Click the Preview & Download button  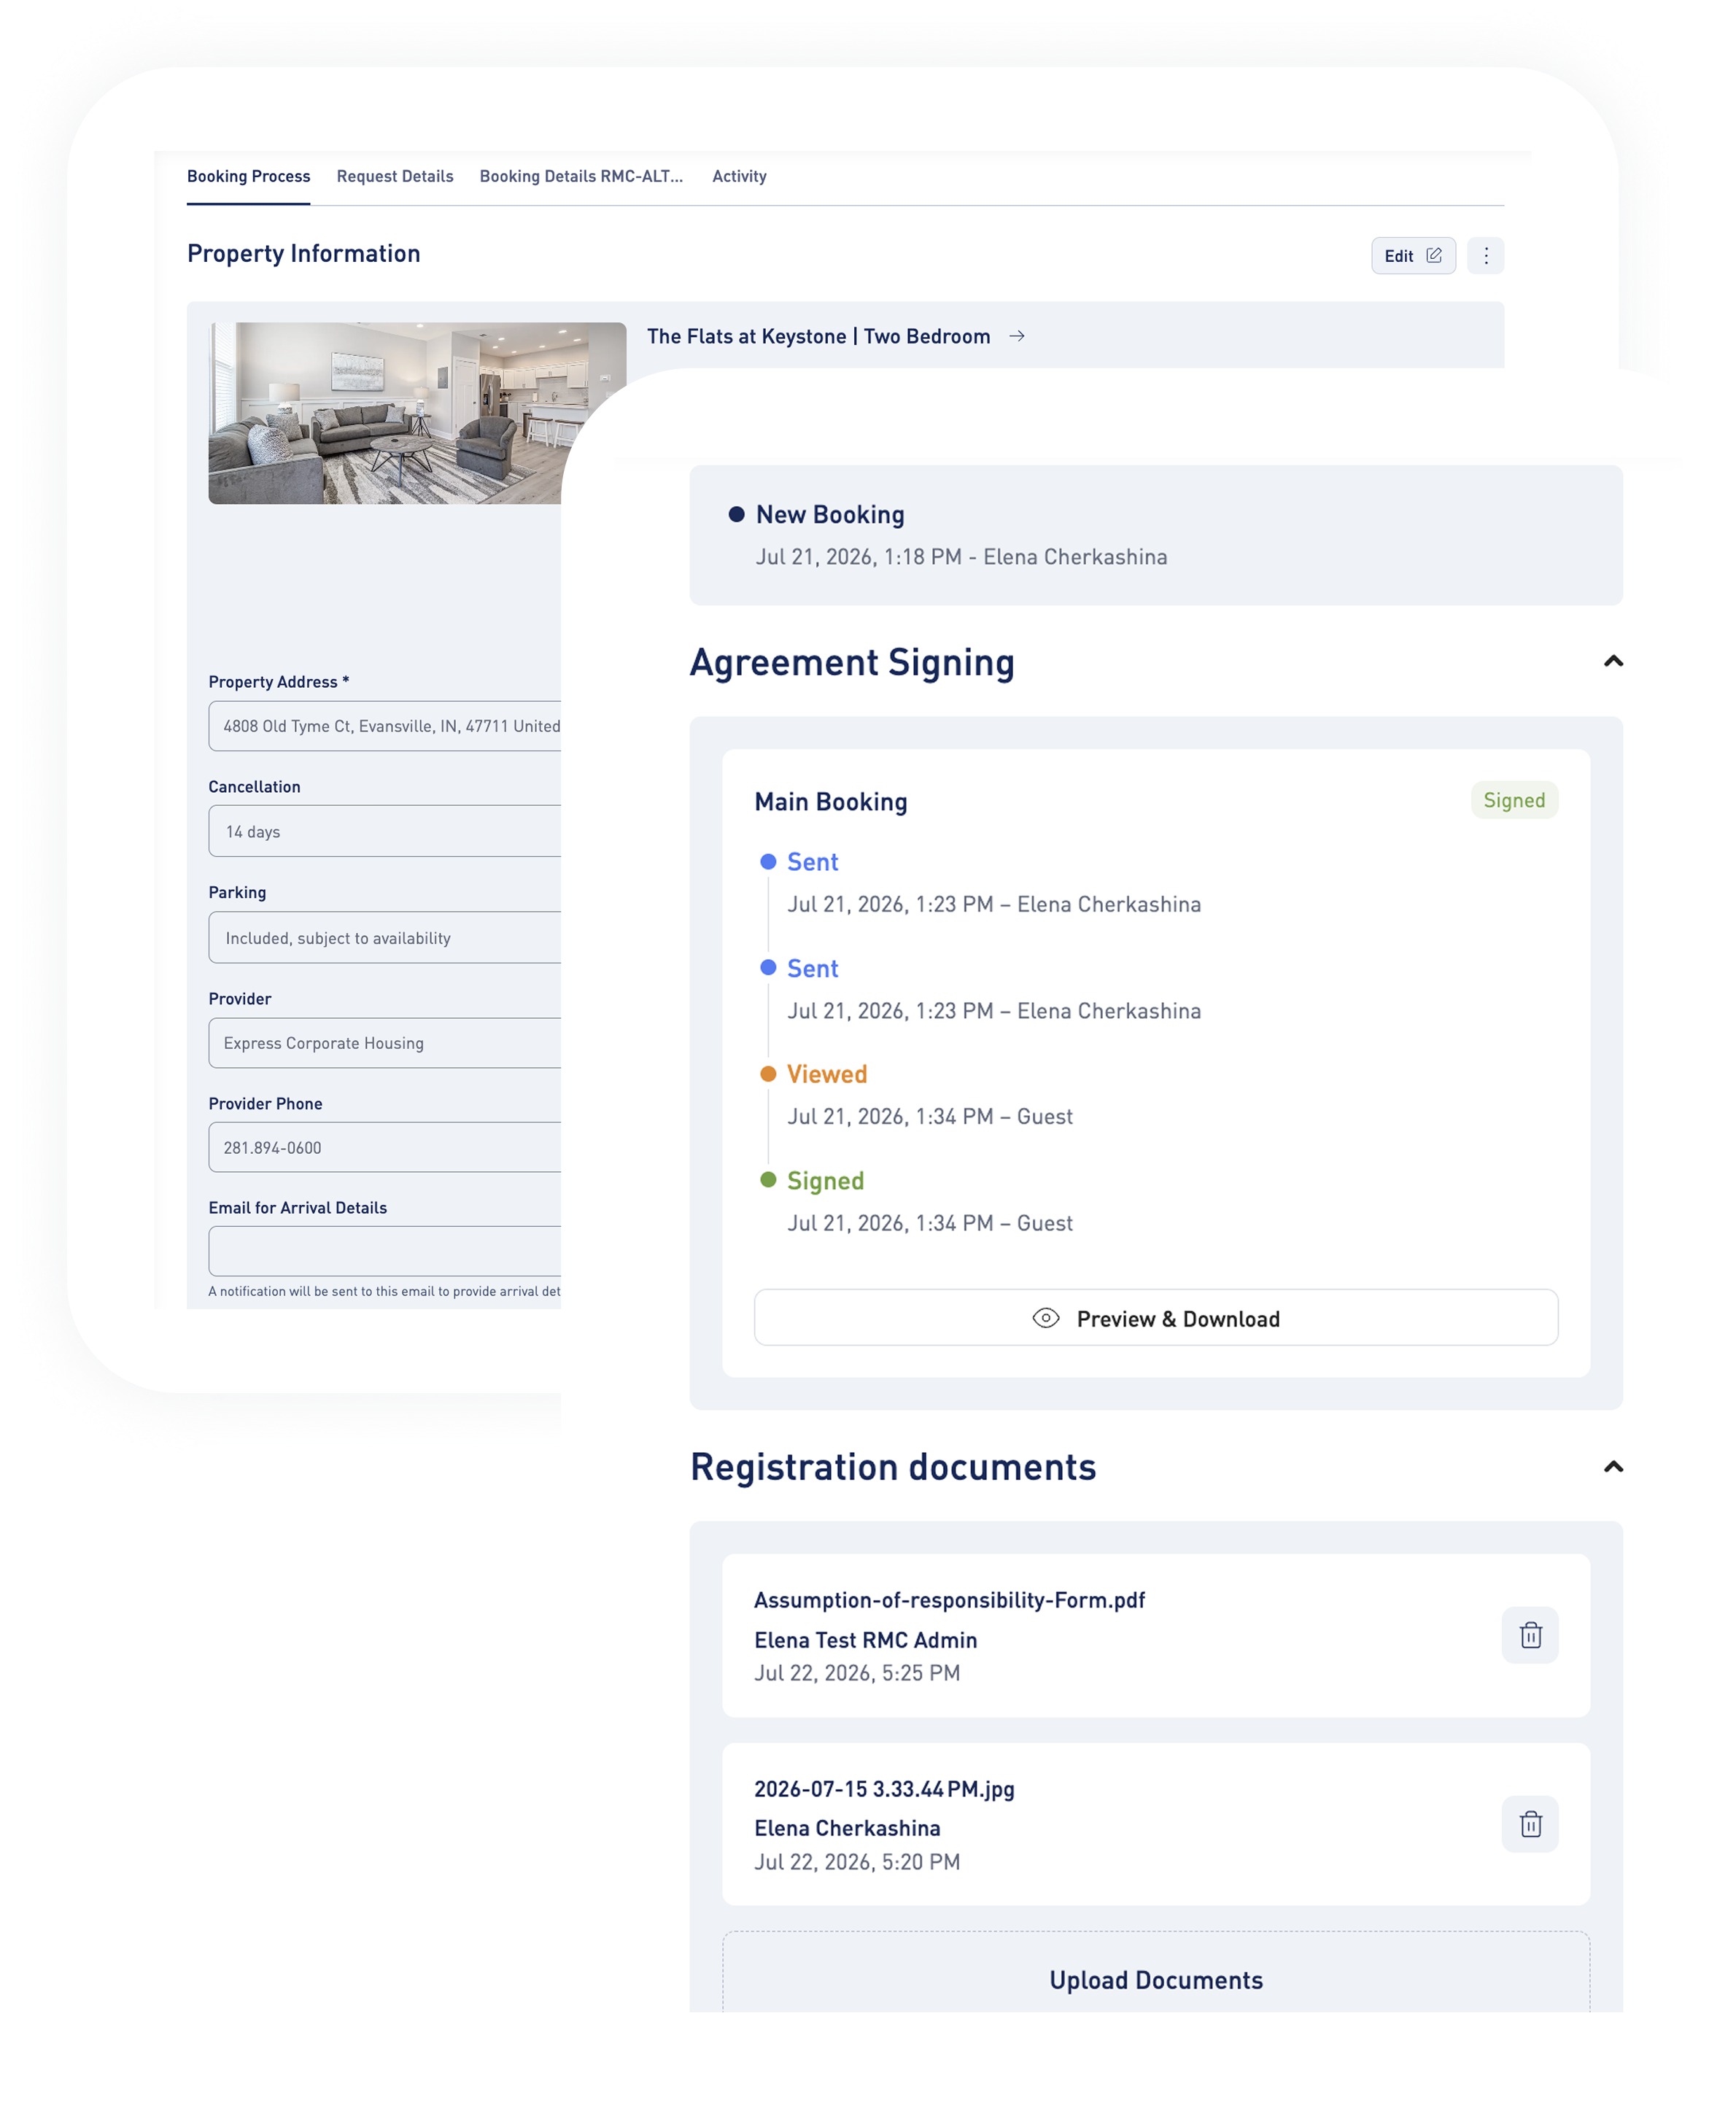[x=1156, y=1318]
